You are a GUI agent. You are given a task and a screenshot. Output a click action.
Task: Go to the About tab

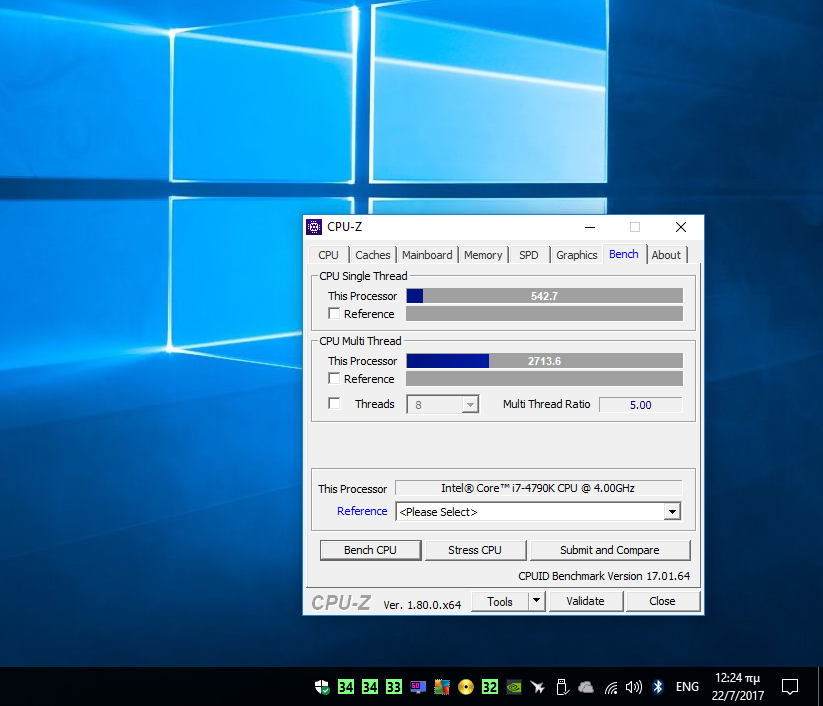pyautogui.click(x=666, y=255)
